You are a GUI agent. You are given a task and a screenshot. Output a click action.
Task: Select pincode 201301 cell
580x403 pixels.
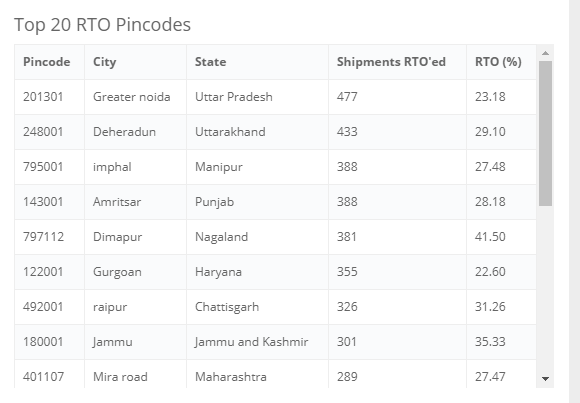click(49, 97)
